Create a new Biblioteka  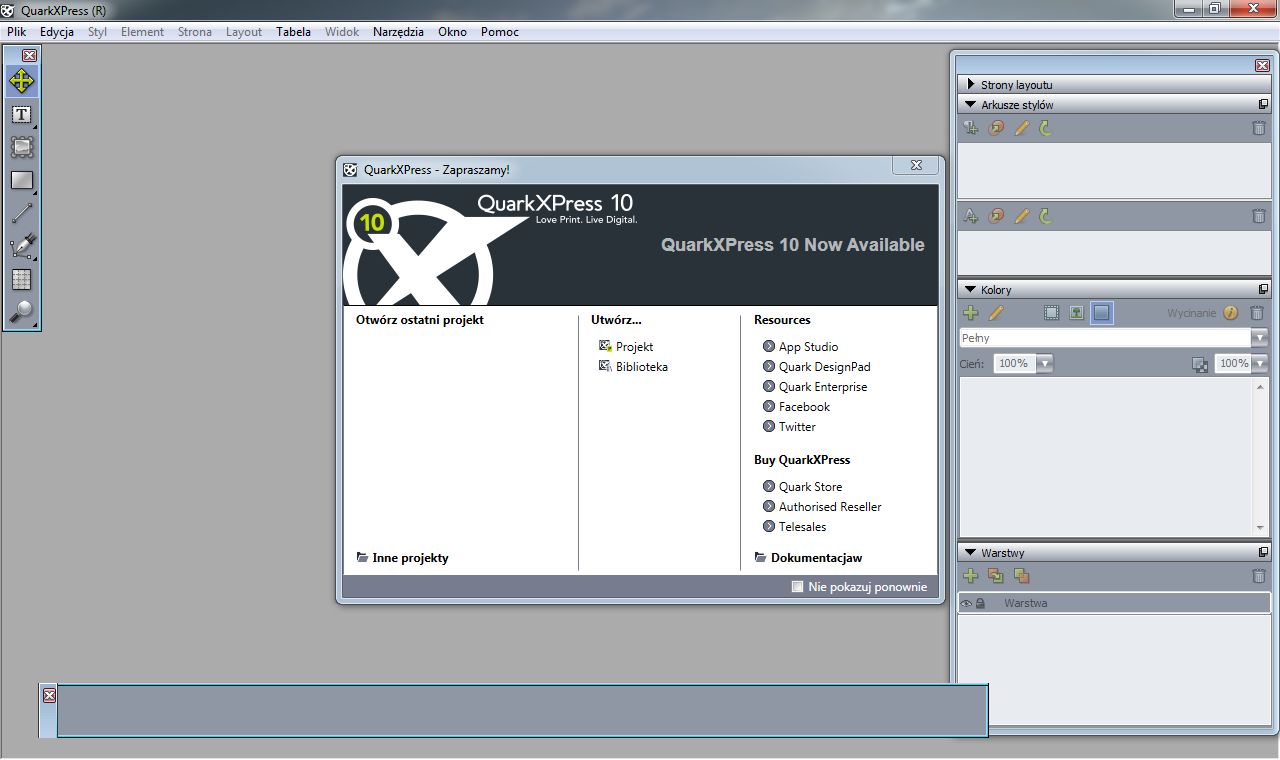[x=633, y=367]
